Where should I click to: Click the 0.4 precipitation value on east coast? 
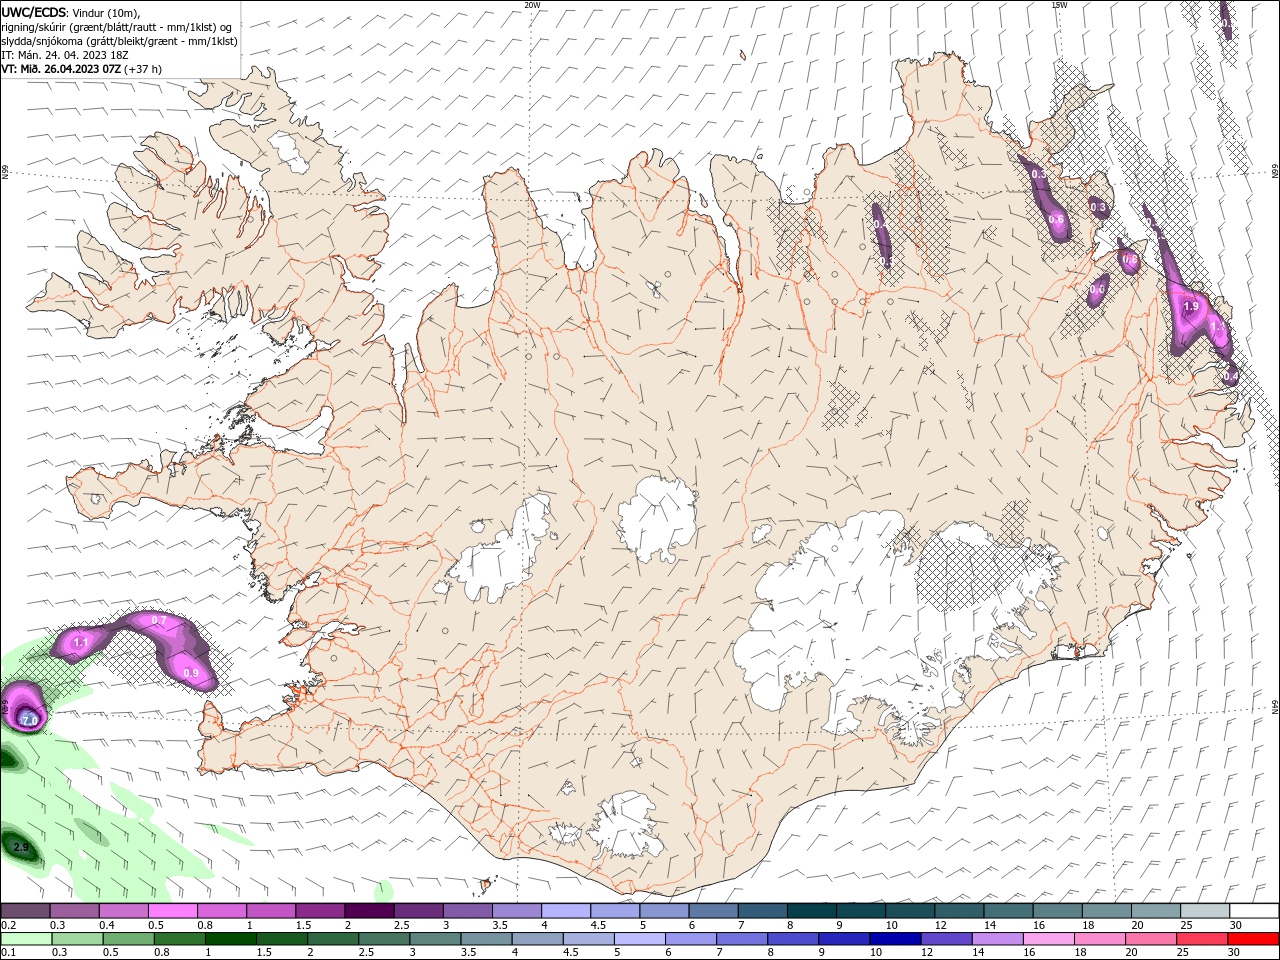pyautogui.click(x=1231, y=376)
